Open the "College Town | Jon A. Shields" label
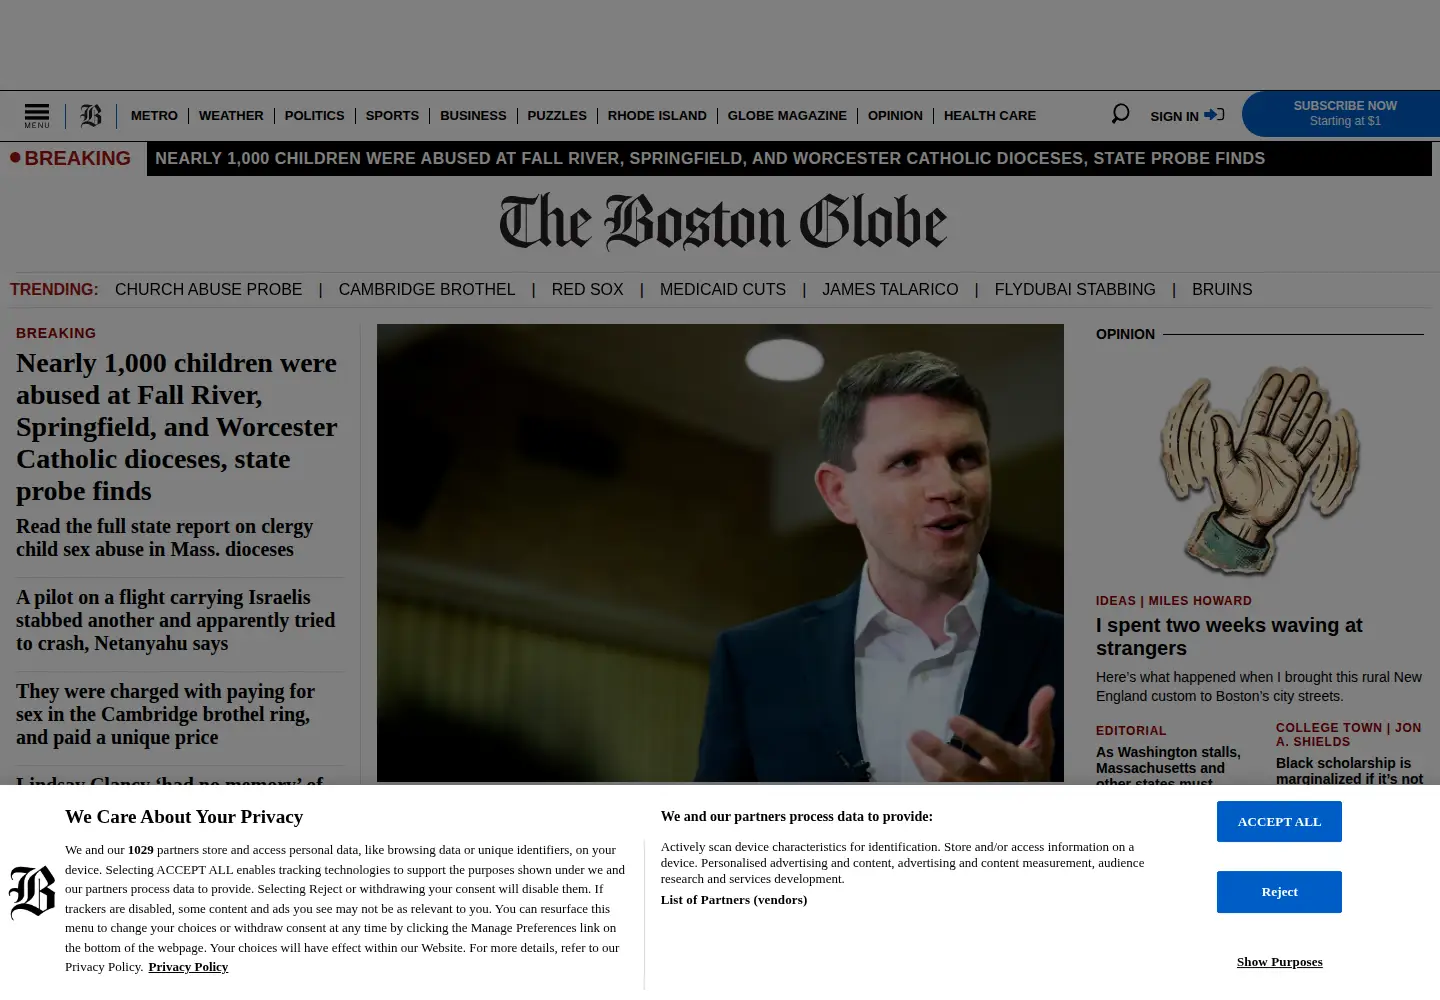1440x1000 pixels. (1348, 735)
